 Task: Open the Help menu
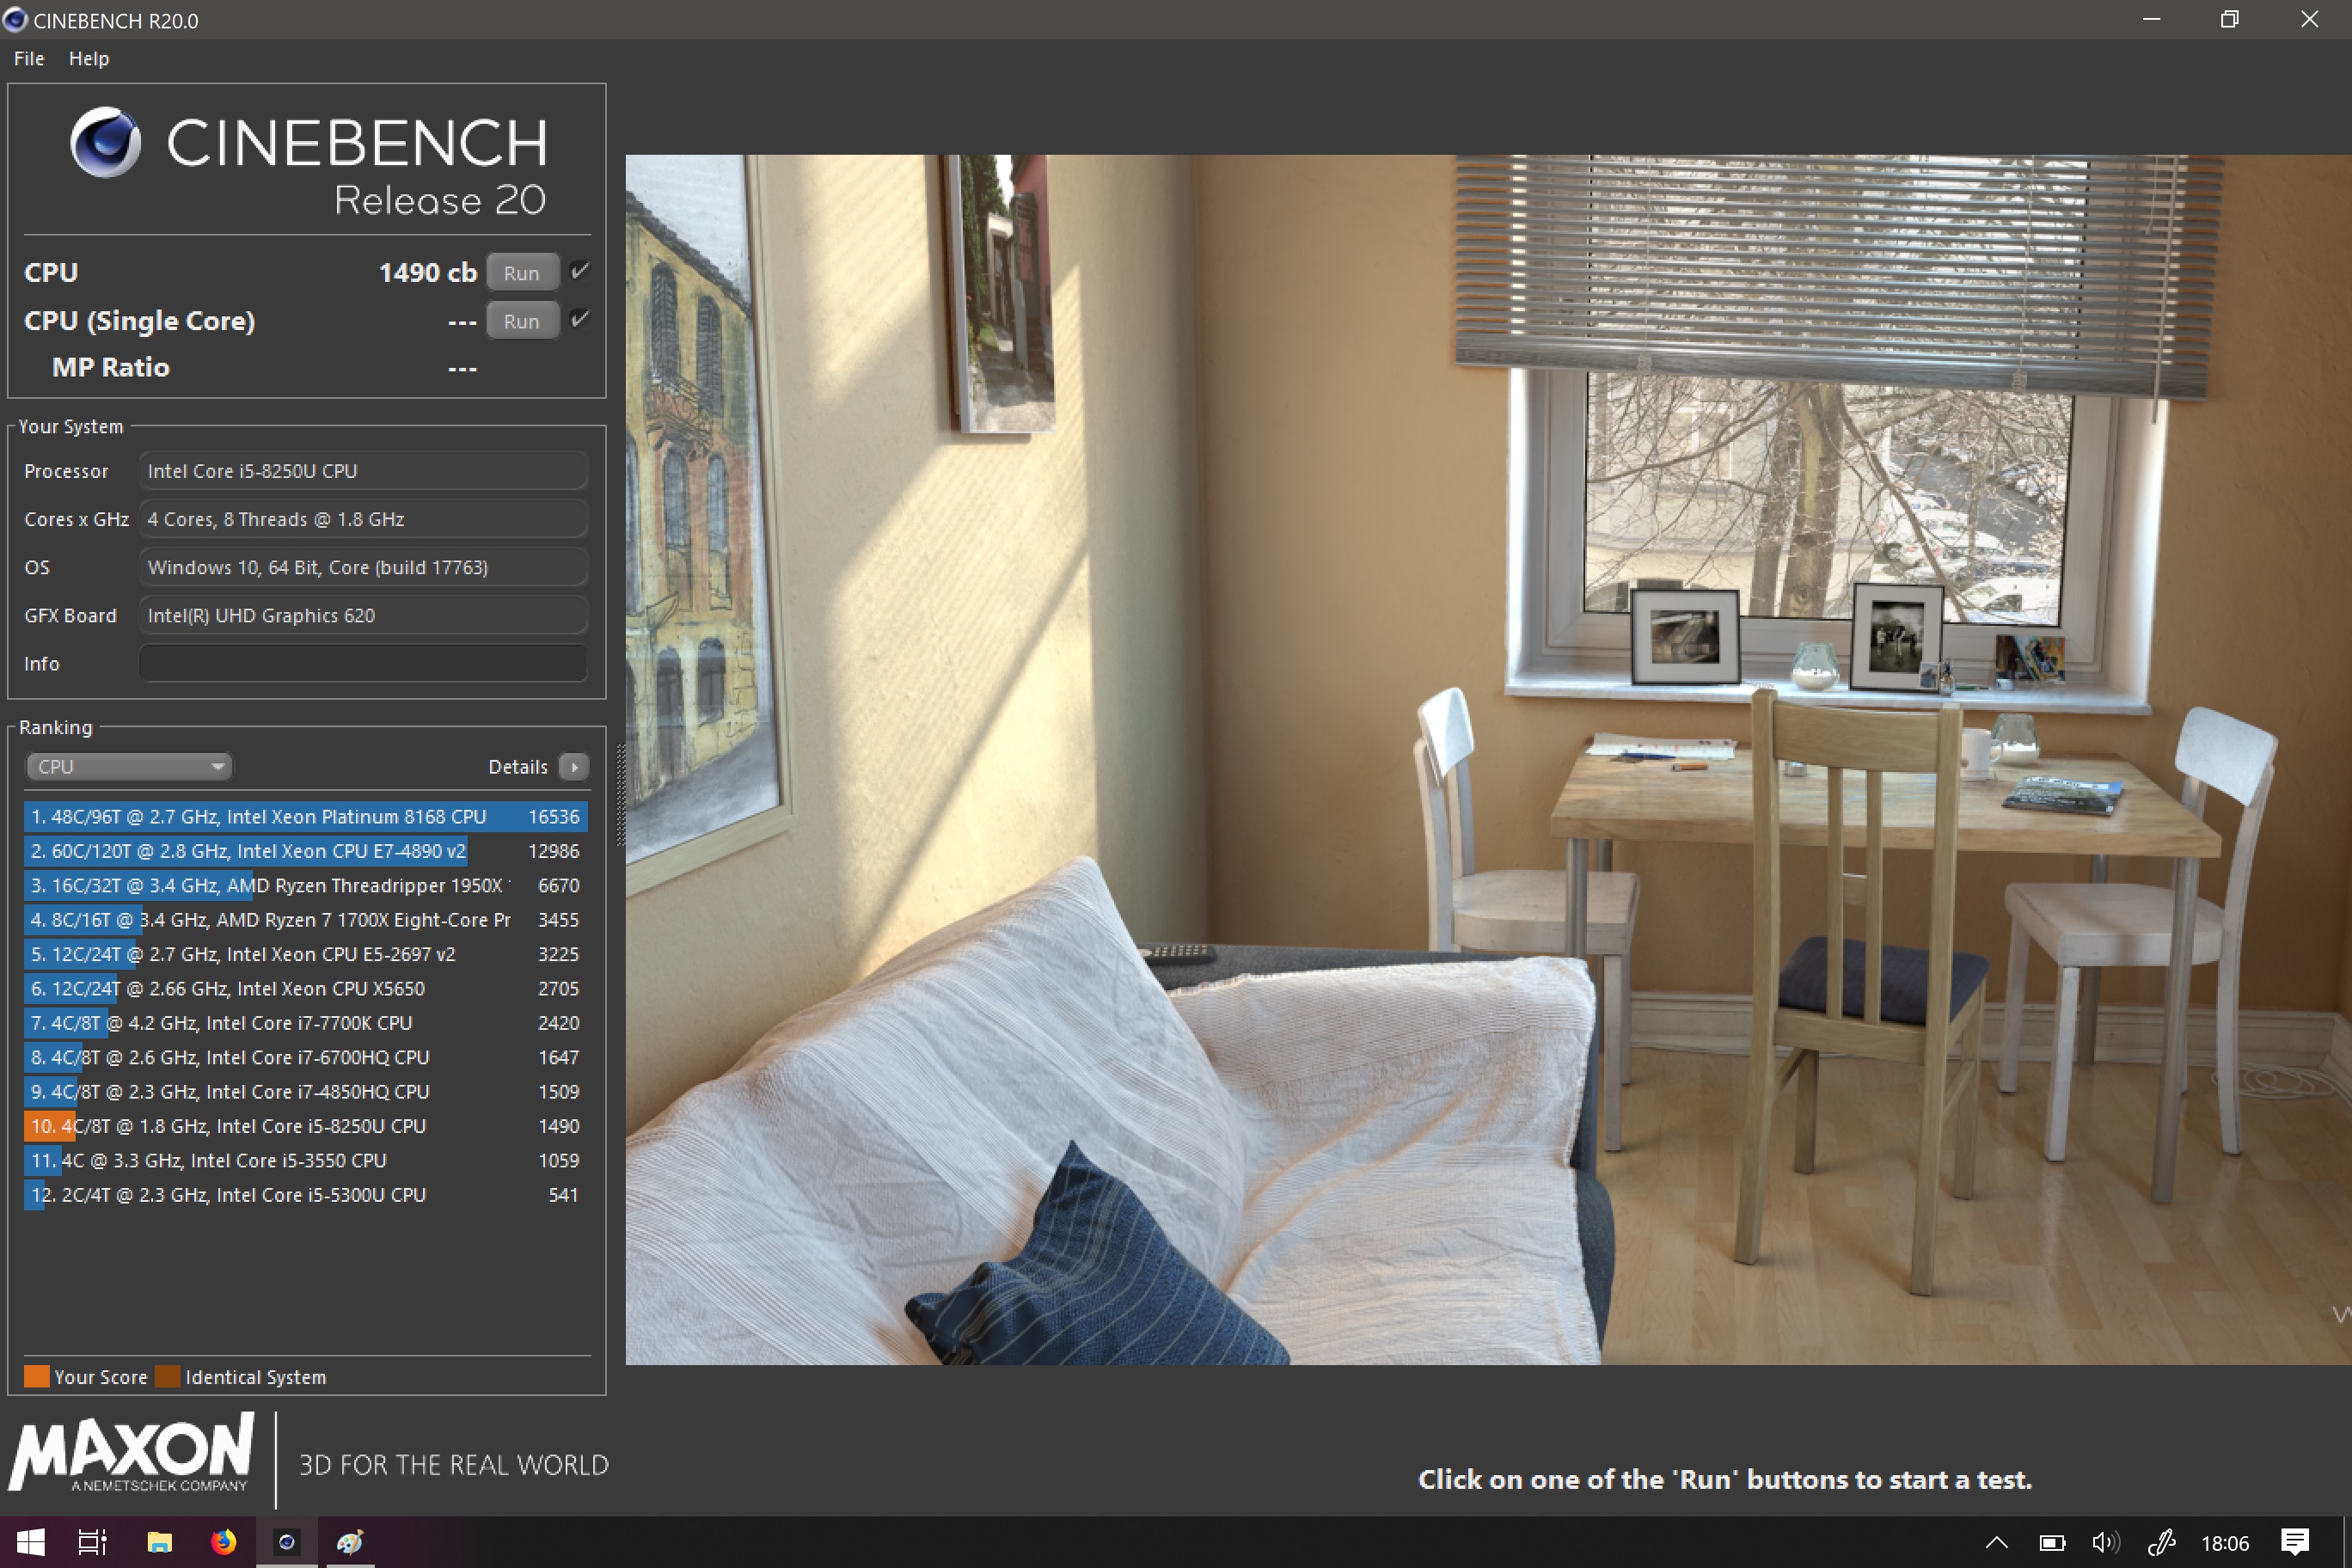89,59
